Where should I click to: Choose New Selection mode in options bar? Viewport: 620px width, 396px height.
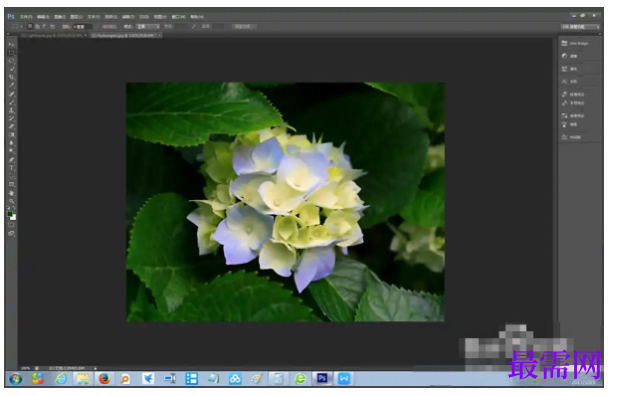tap(30, 27)
